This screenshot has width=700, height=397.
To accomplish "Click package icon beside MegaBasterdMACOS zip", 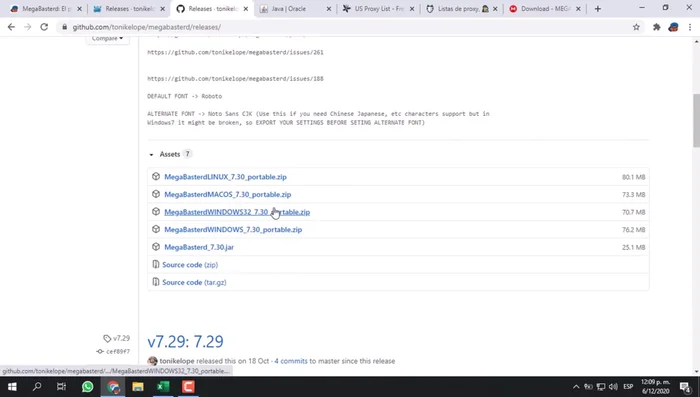I will click(156, 194).
